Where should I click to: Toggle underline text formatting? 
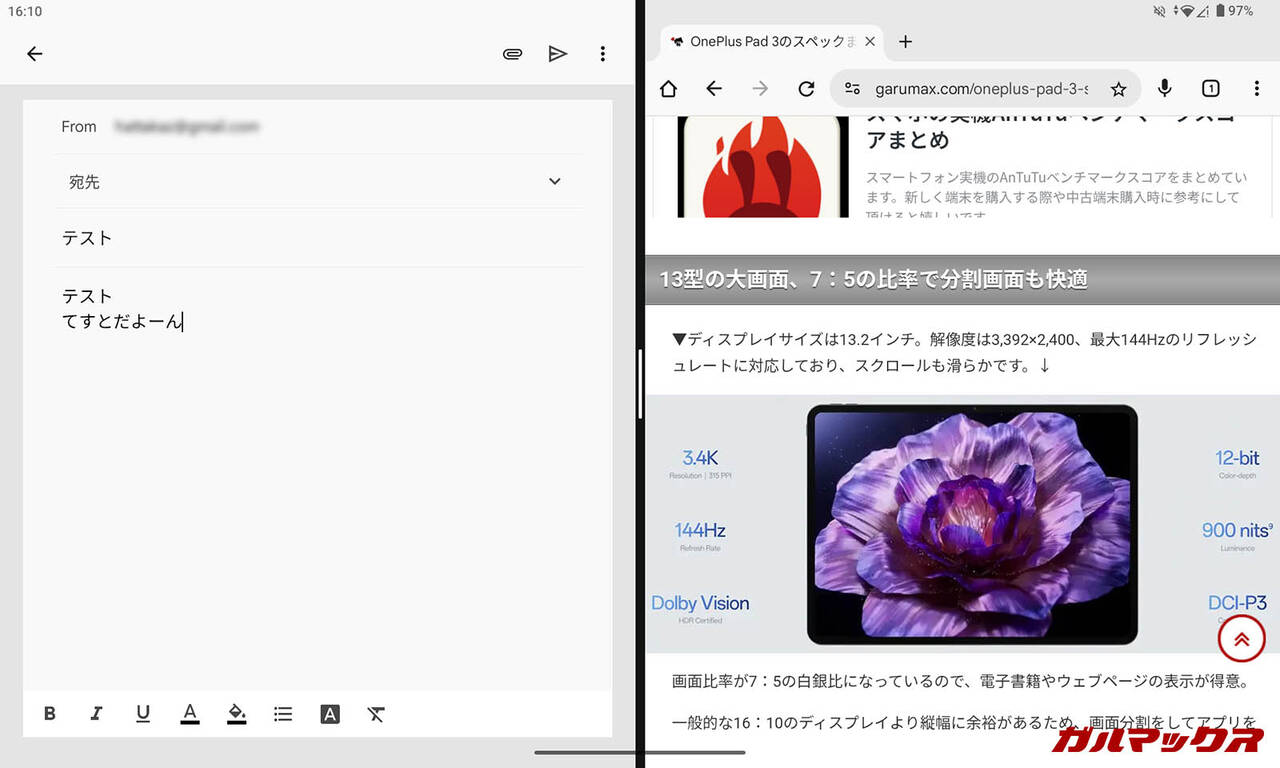point(143,714)
